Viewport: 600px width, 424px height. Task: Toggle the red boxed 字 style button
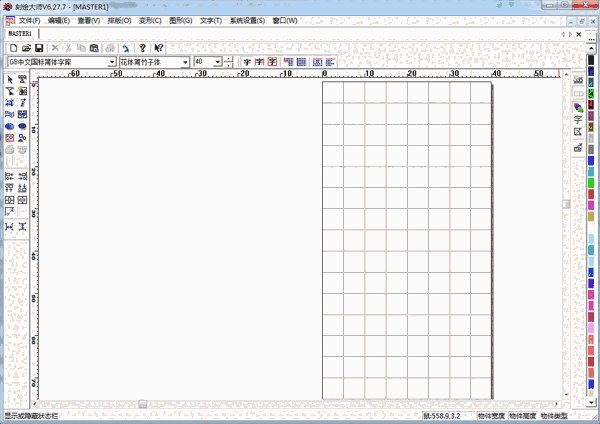(x=272, y=62)
